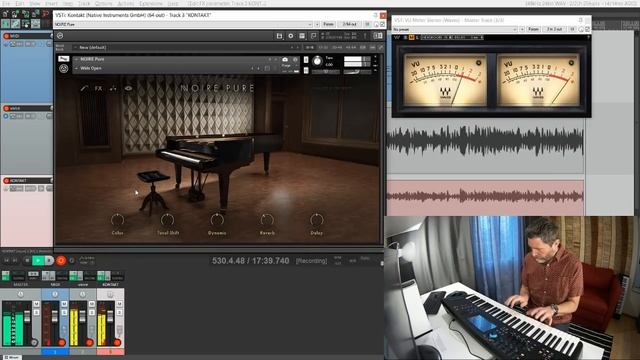Viewport: 640px width, 360px height.
Task: Click the 2/64 out routing button in Kontakt window
Action: click(x=349, y=24)
